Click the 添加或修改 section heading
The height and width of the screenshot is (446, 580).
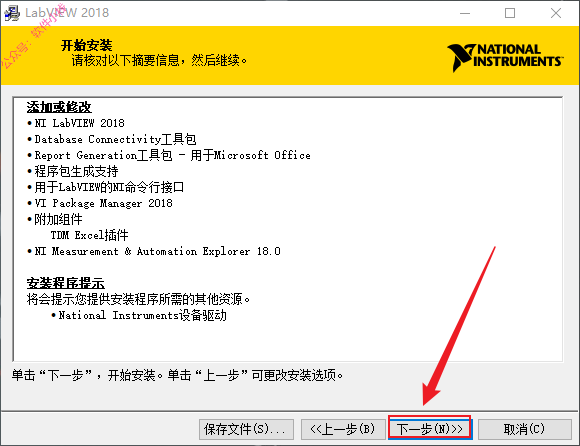click(x=59, y=107)
